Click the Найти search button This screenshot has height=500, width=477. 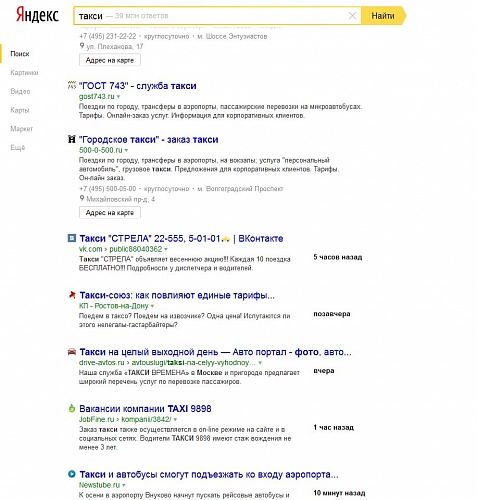[x=384, y=16]
